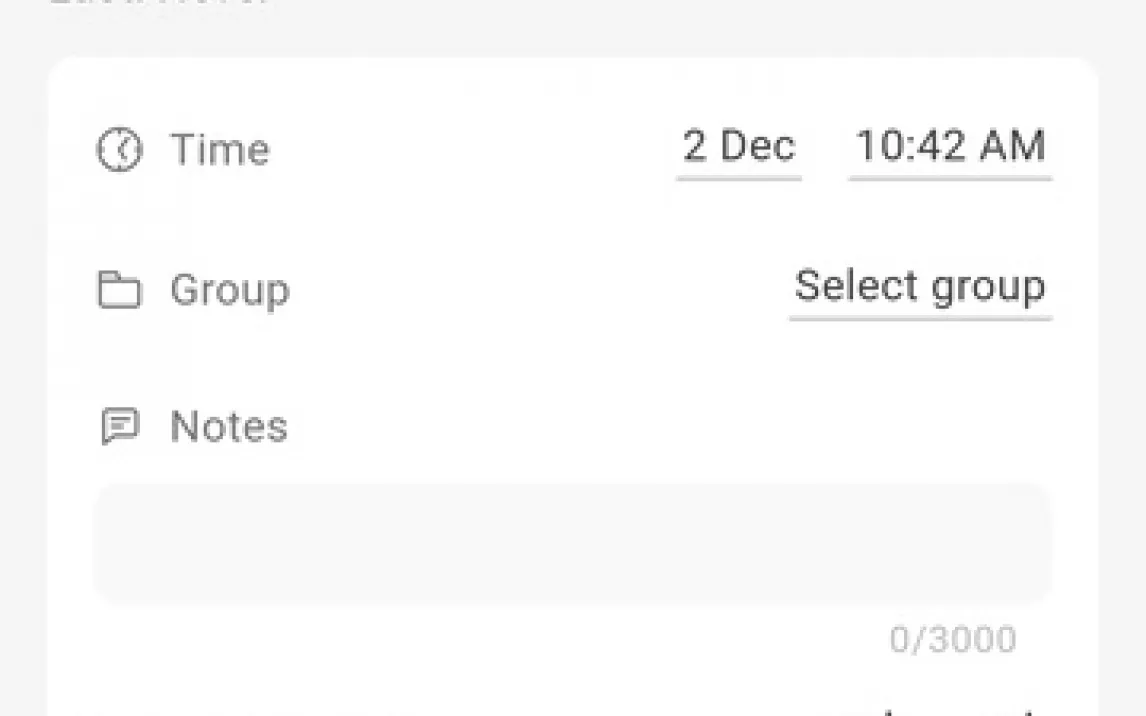
Task: Click the Group row label
Action: [x=230, y=290]
